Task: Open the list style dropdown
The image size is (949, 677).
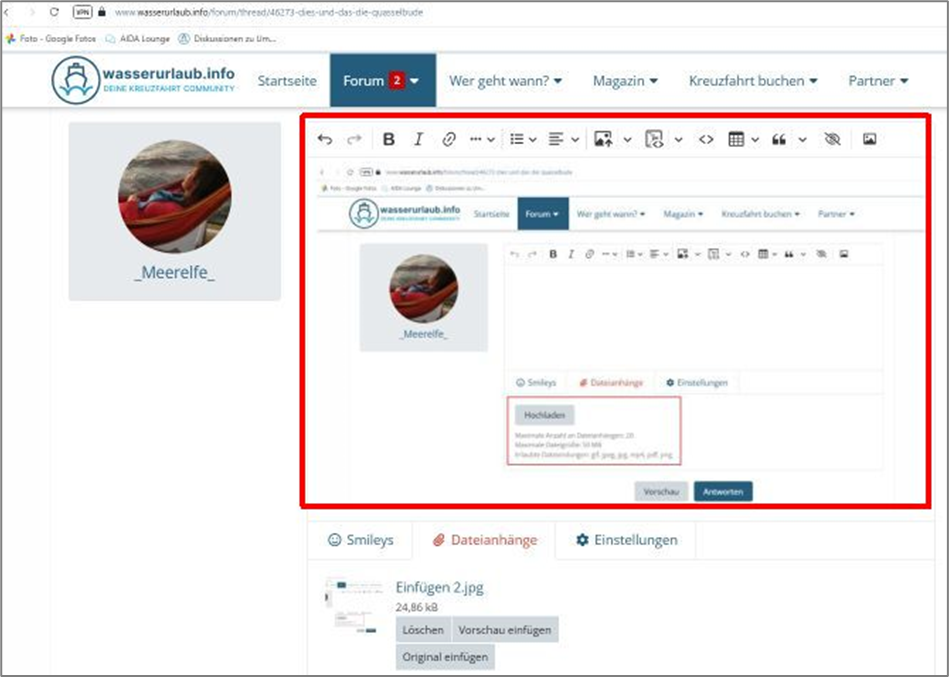Action: click(x=523, y=140)
